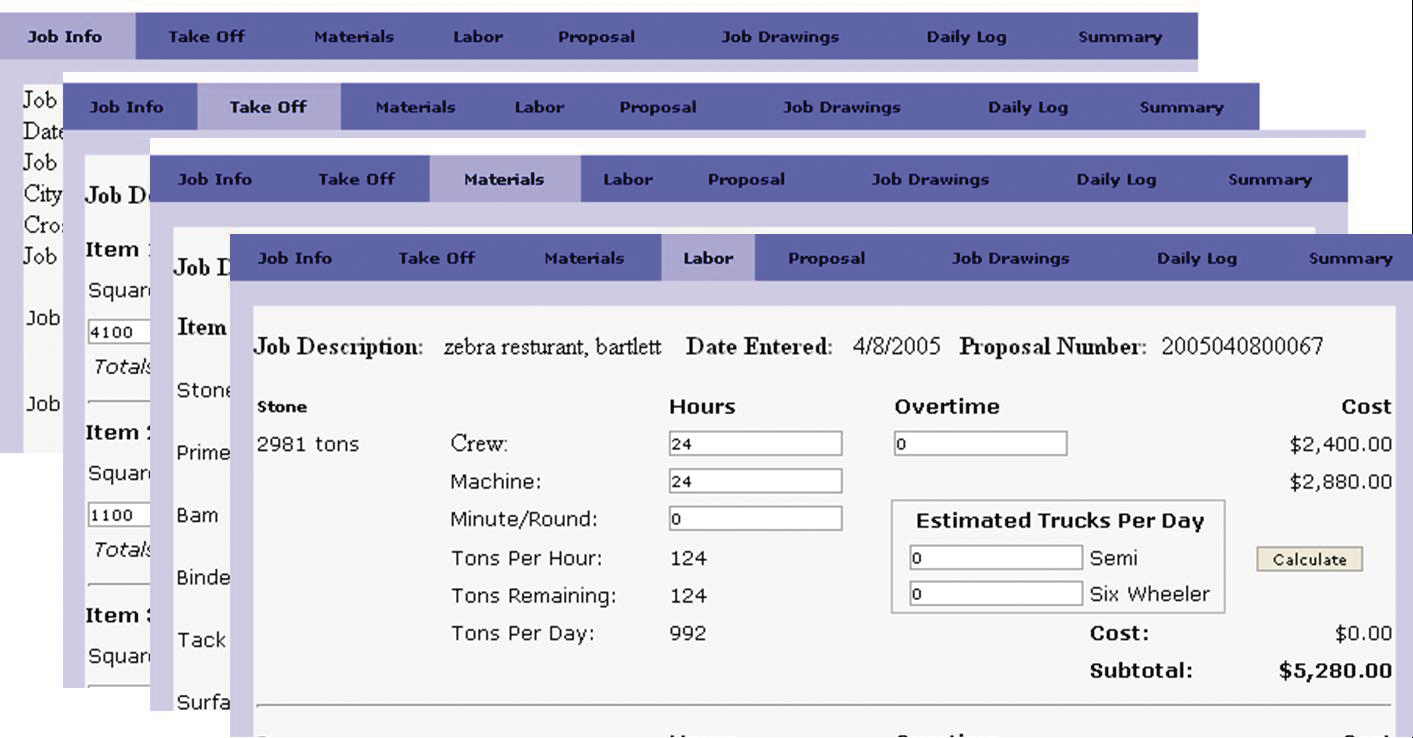Open Materials tab in the Job Info window
The height and width of the screenshot is (738, 1413).
(354, 37)
